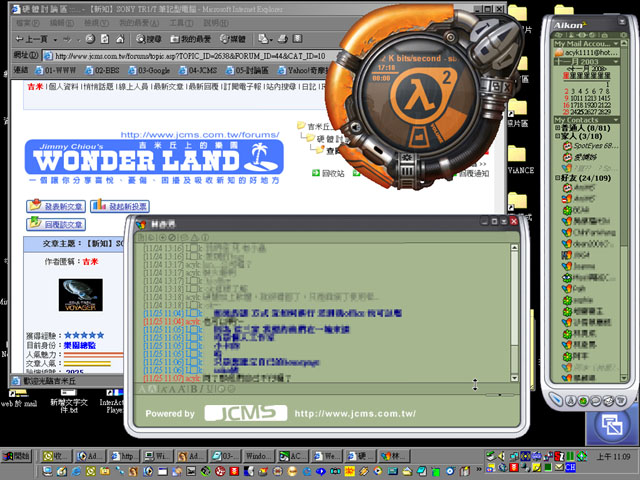Collapse the 家人 (3/18) contact group
The height and width of the screenshot is (480, 640).
[x=557, y=136]
